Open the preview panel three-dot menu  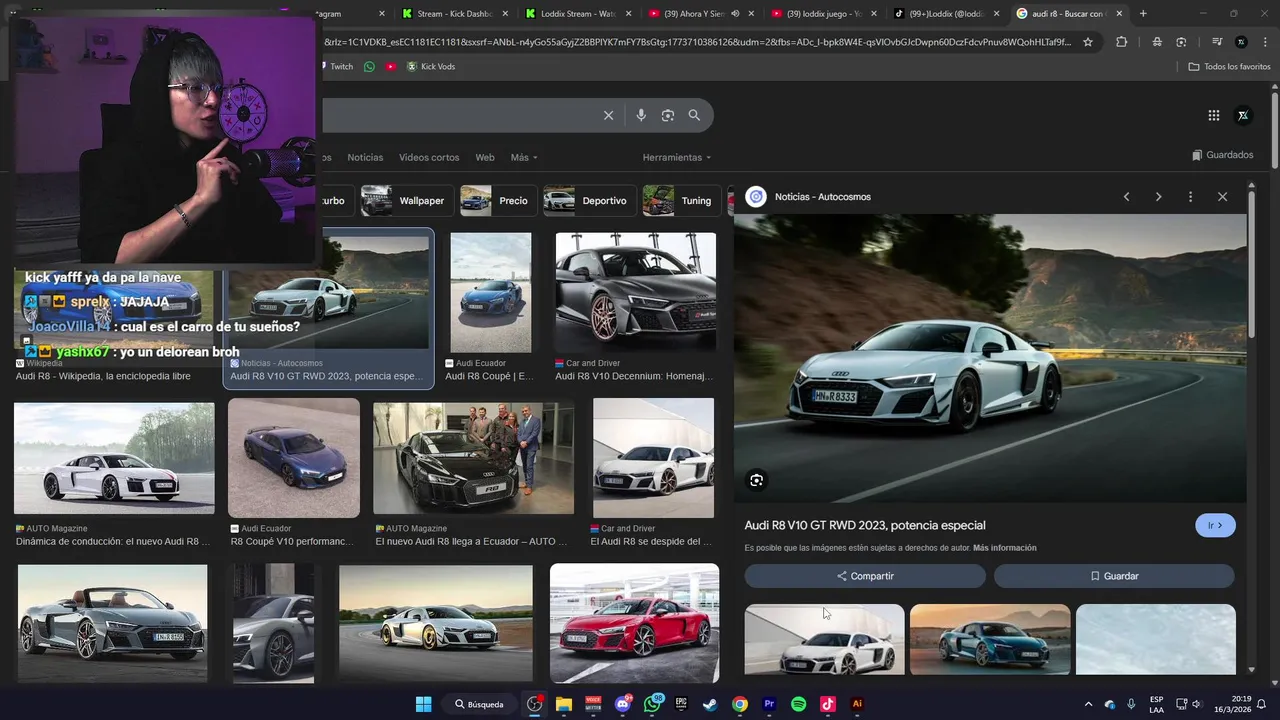click(1190, 197)
